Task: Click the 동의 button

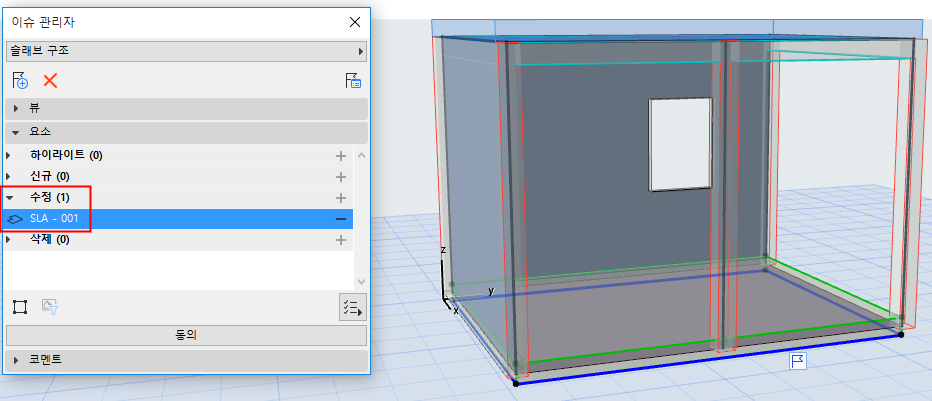Action: click(186, 335)
